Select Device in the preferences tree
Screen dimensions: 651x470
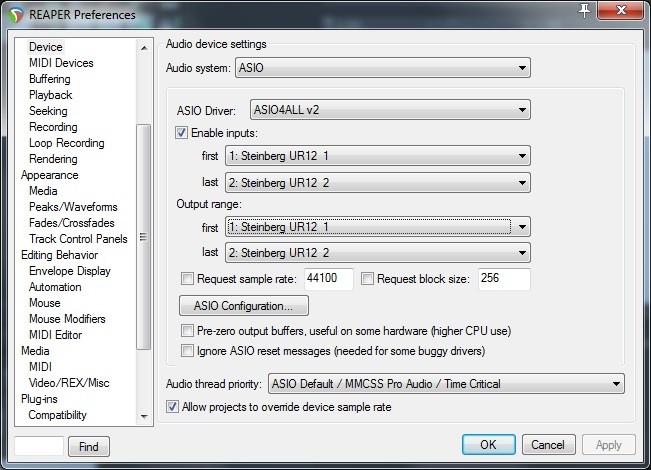[x=46, y=47]
